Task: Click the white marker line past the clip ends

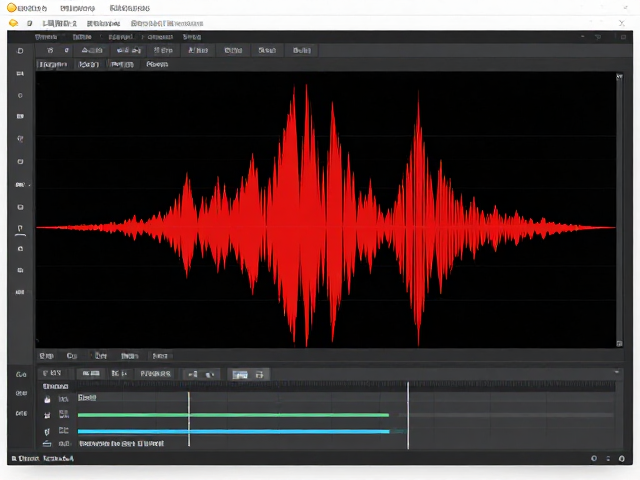Action: [x=408, y=416]
